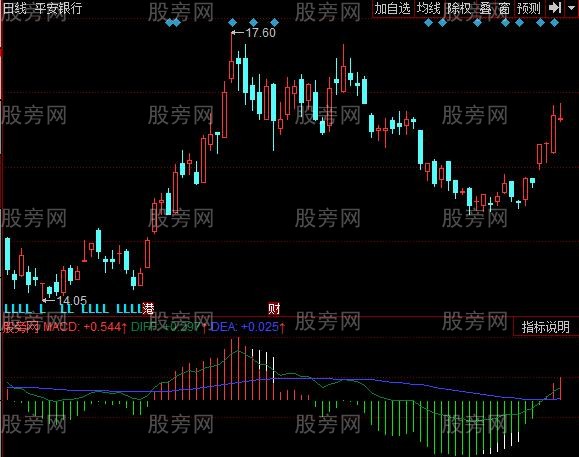
Task: Click the 叠 overlay button
Action: coord(486,8)
